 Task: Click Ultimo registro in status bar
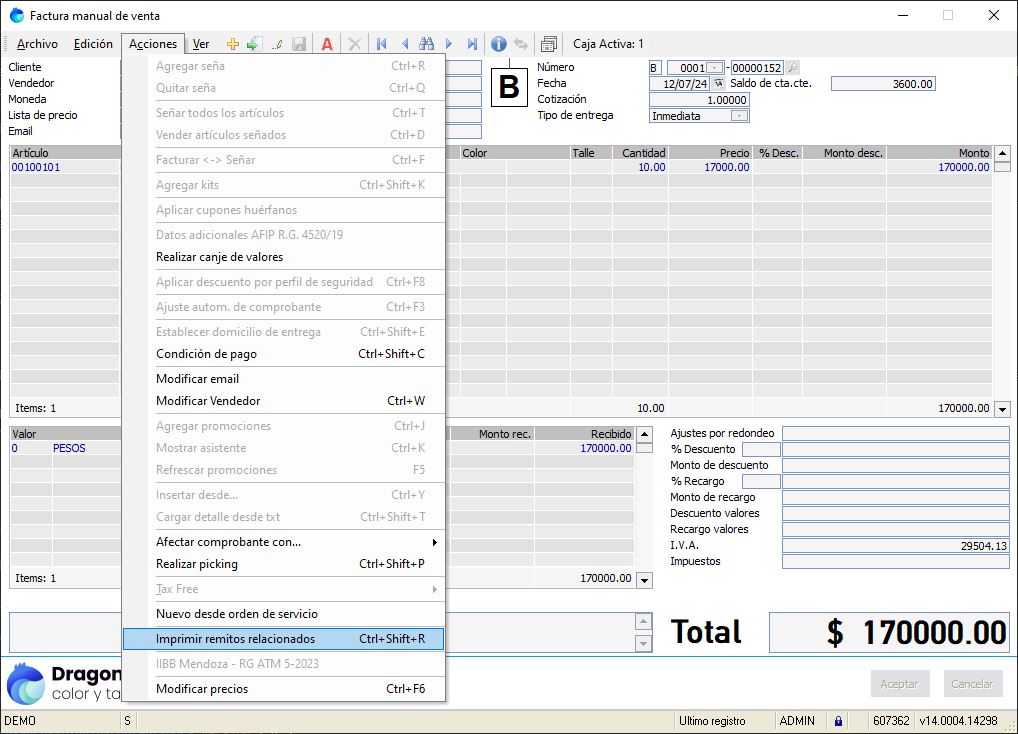(712, 721)
